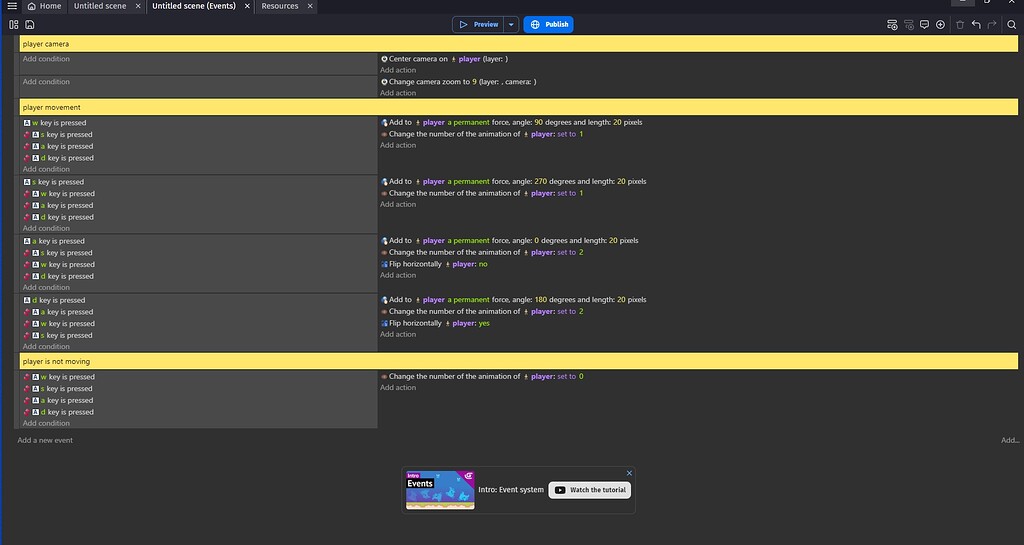Click Add condition in the player is not moving event
Viewport: 1024px width, 545px height.
(x=46, y=424)
